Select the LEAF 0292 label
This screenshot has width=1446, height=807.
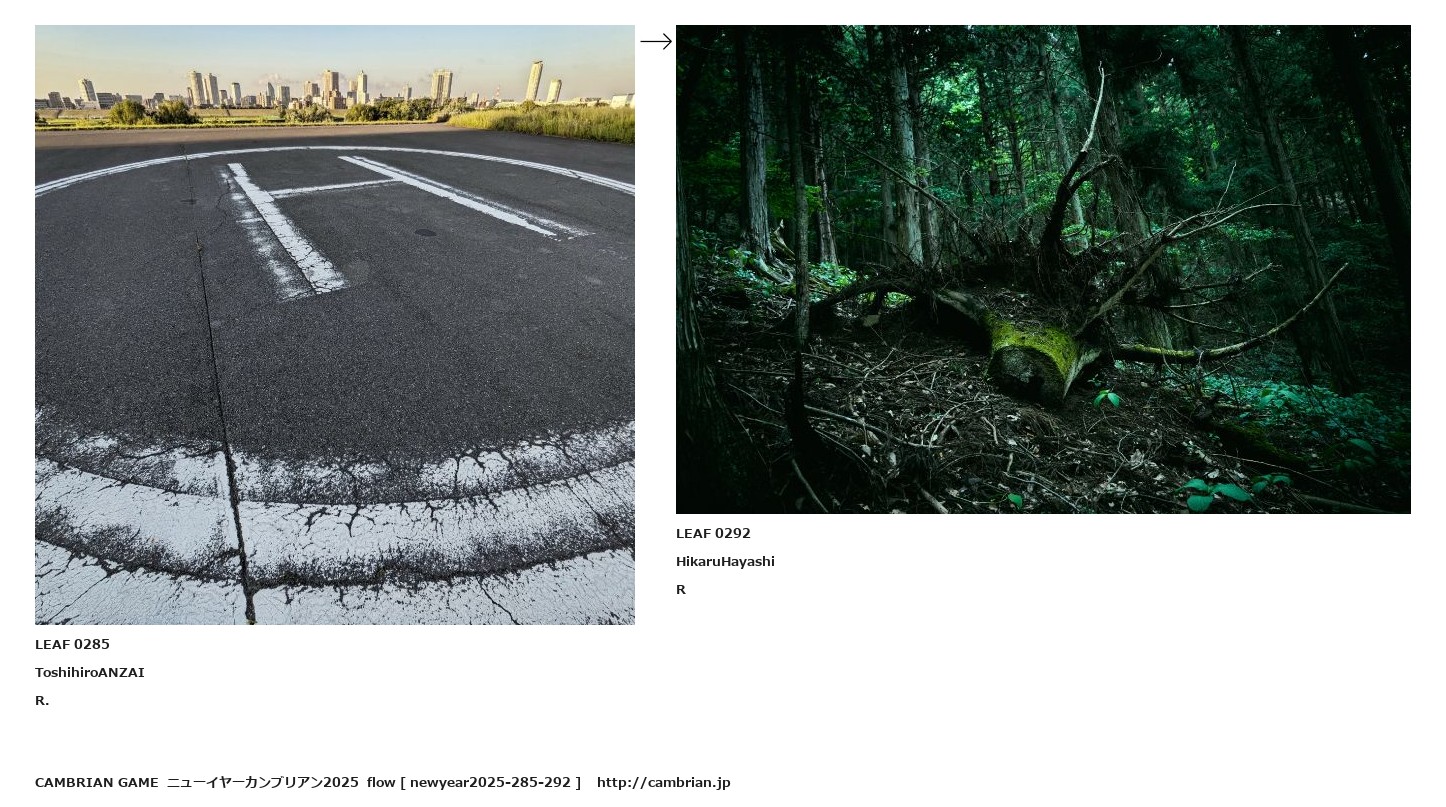713,533
